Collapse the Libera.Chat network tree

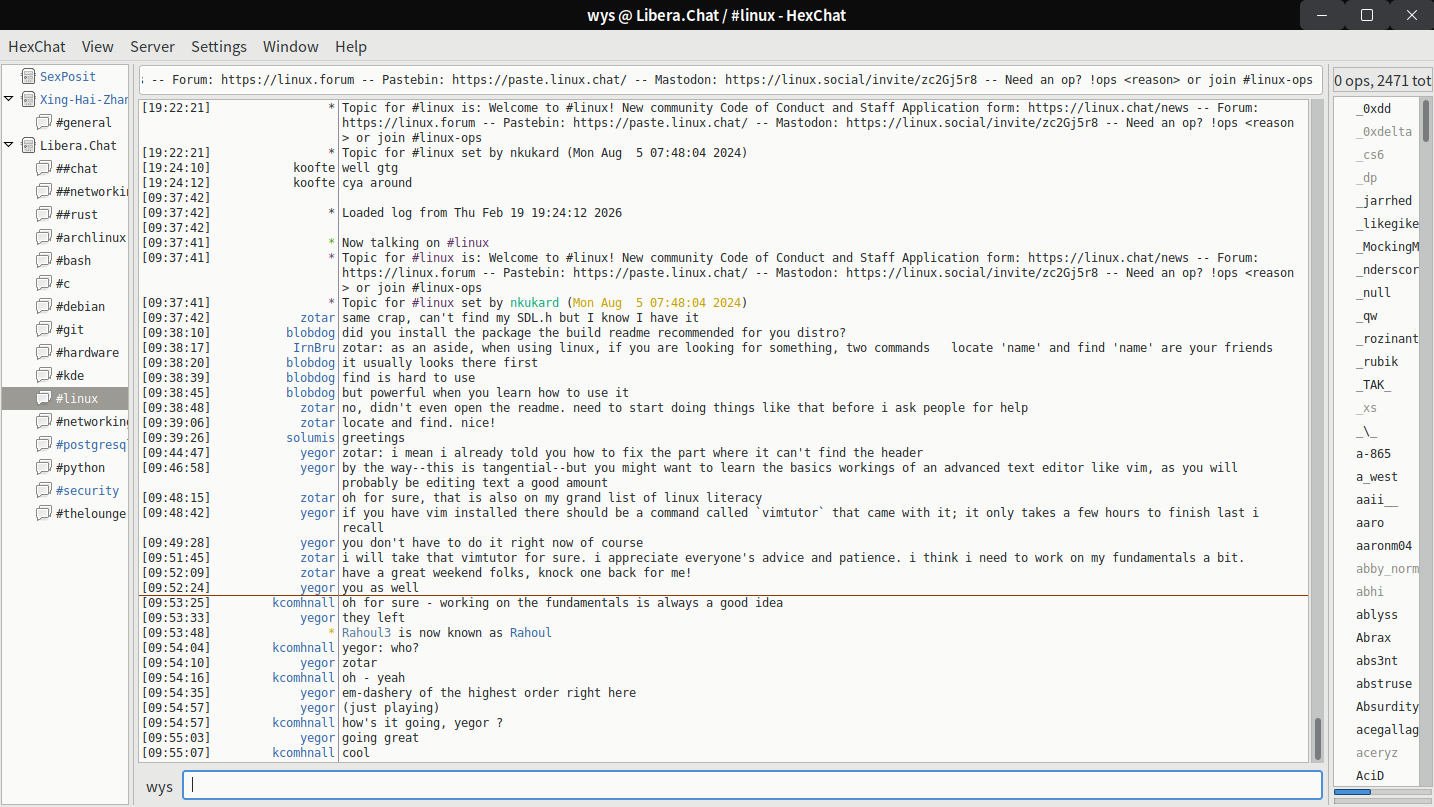pyautogui.click(x=9, y=145)
